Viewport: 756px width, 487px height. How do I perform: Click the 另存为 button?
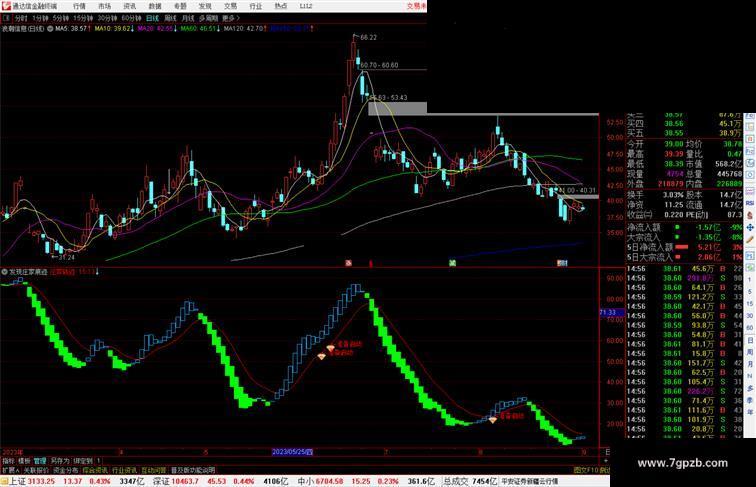pyautogui.click(x=60, y=461)
